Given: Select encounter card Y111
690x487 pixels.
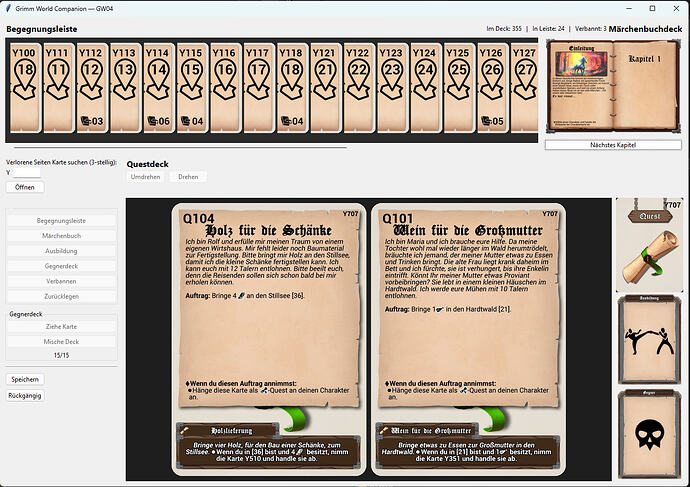Looking at the screenshot, I should (59, 88).
